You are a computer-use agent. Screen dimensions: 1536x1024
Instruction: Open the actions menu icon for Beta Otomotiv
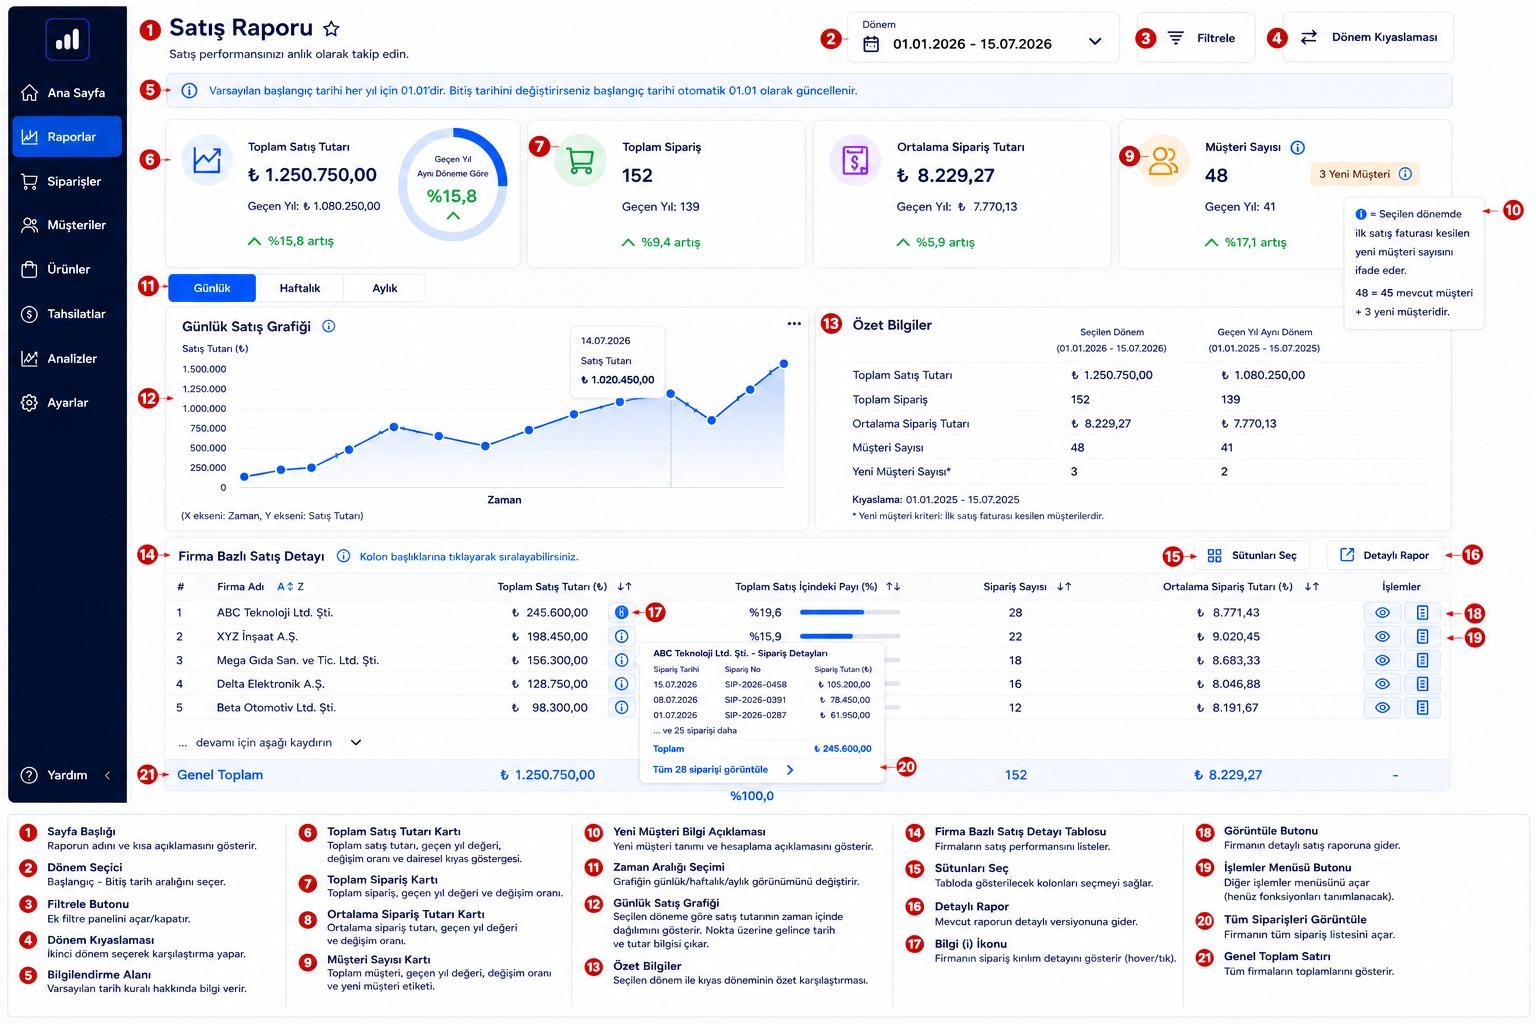pyautogui.click(x=1422, y=707)
